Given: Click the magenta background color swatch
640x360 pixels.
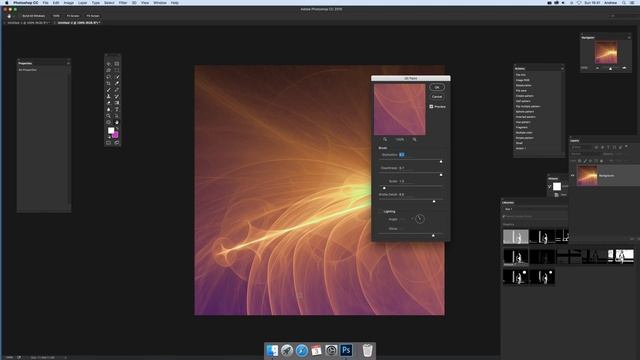Looking at the screenshot, I should tap(116, 135).
